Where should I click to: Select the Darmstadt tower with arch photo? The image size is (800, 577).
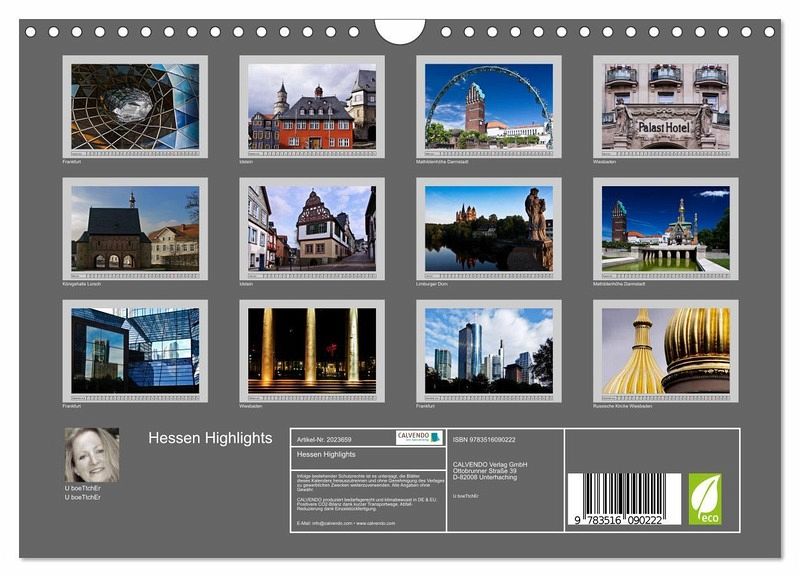click(488, 106)
